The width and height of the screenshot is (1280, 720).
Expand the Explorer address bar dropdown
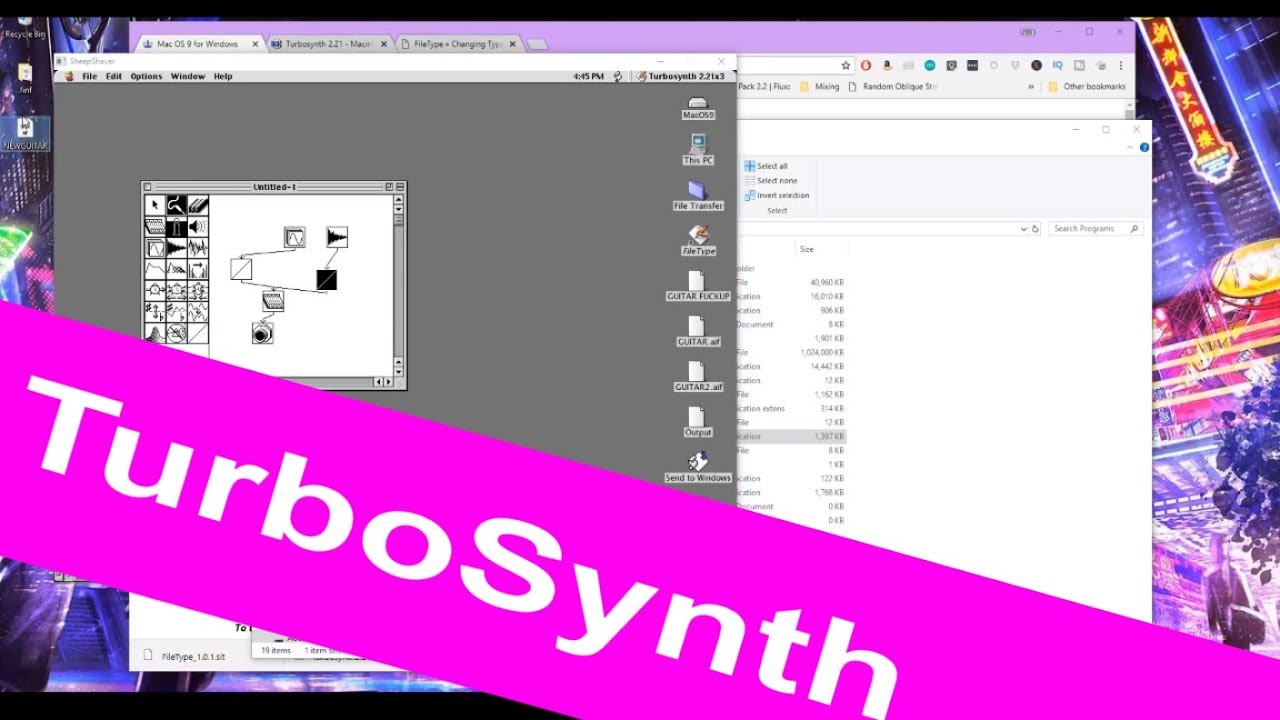[x=1024, y=228]
